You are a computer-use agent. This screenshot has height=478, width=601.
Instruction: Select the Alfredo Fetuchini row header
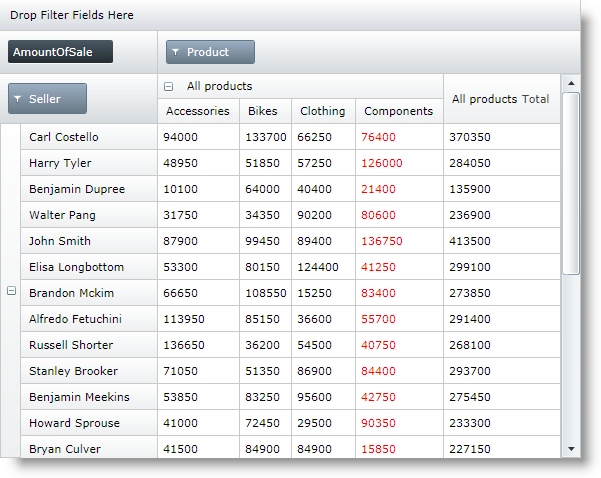(89, 319)
